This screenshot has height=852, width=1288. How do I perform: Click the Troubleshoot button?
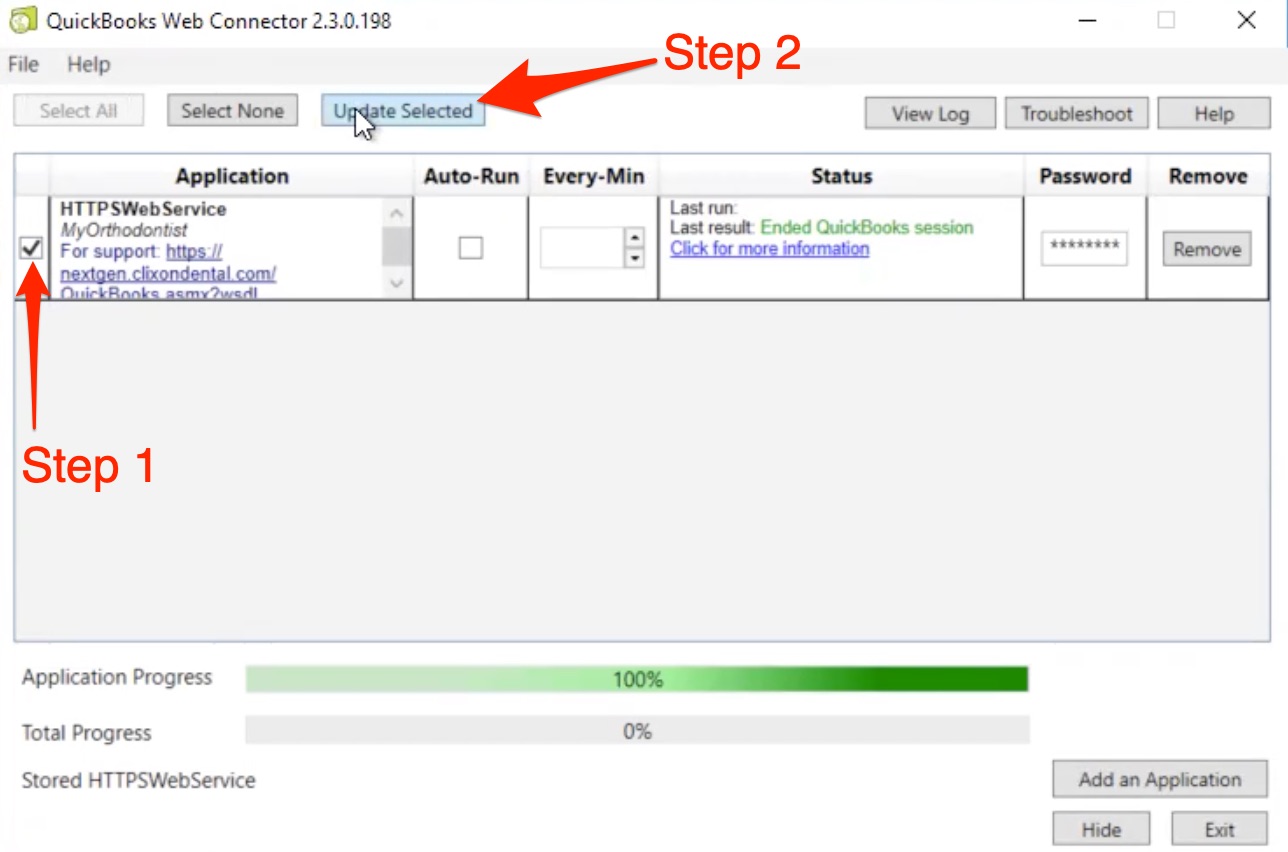point(1076,114)
